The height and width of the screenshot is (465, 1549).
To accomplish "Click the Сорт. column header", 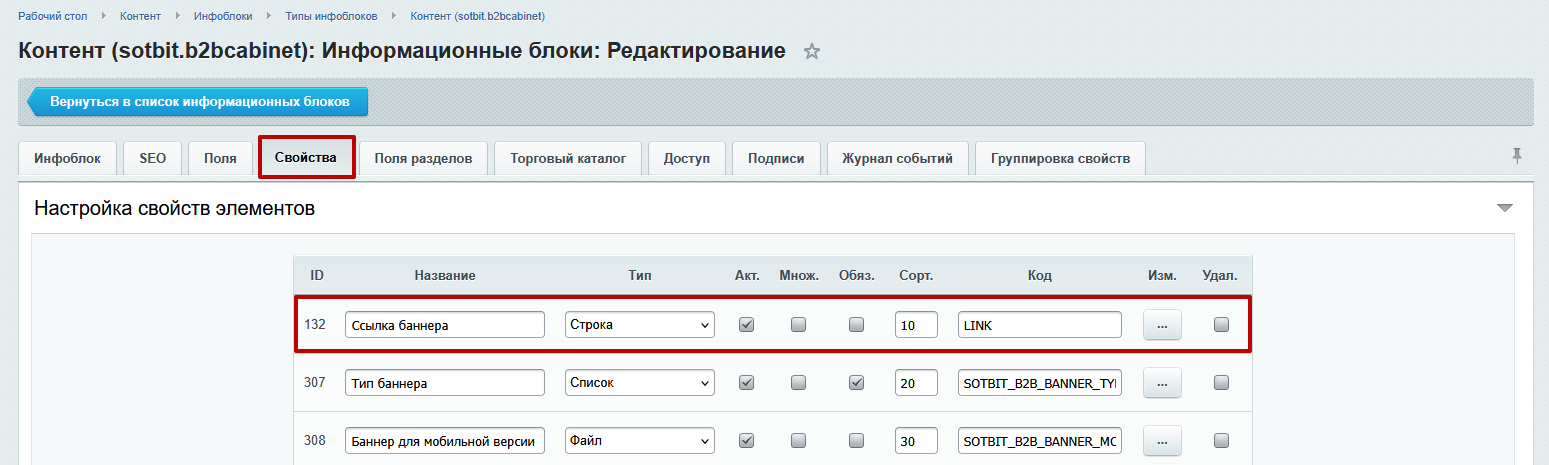I will (916, 275).
